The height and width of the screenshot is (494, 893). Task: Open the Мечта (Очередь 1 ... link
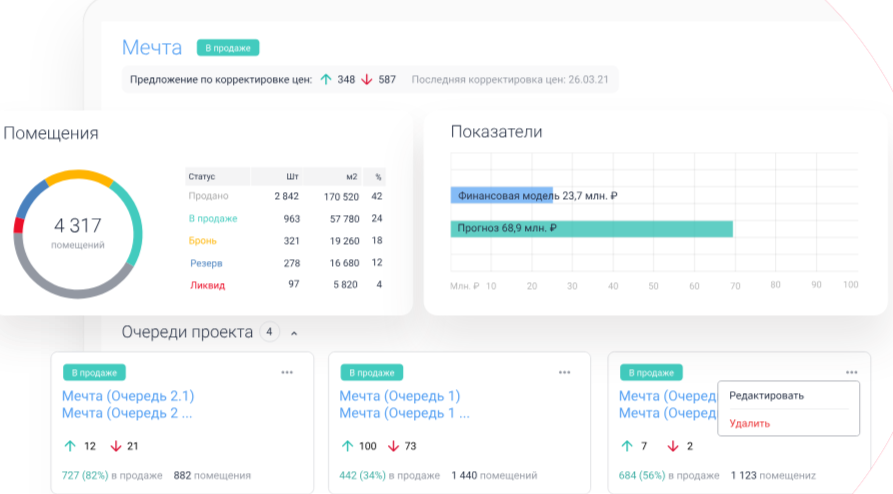(x=404, y=413)
